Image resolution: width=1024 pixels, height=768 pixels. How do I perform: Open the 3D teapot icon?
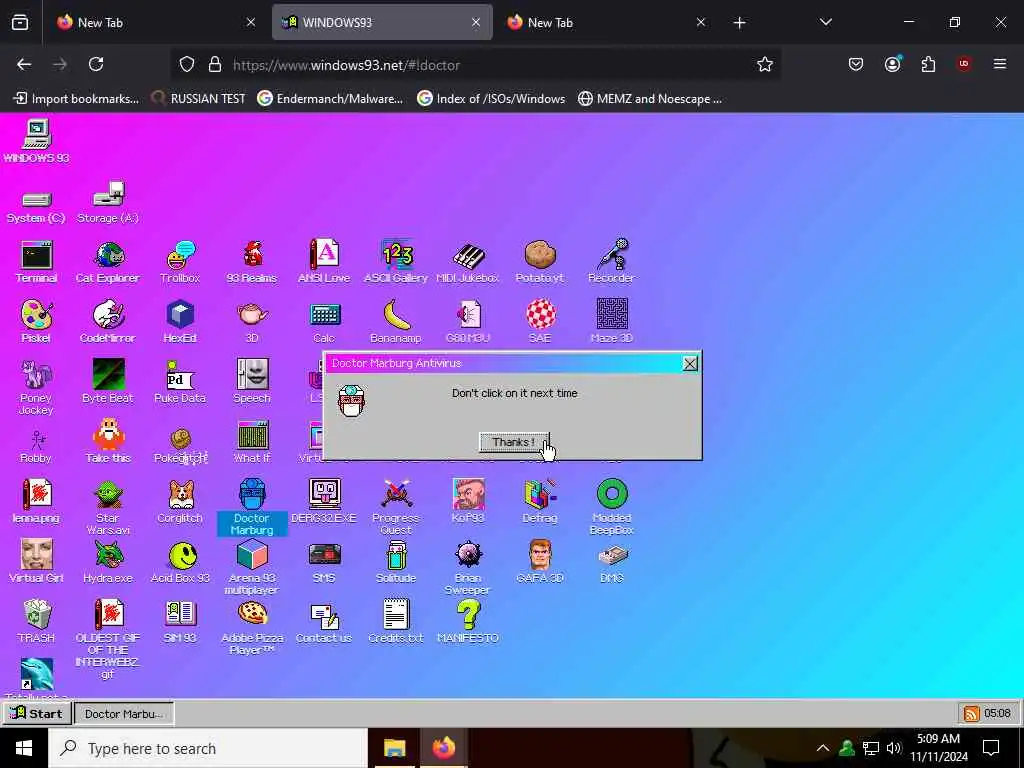[252, 322]
